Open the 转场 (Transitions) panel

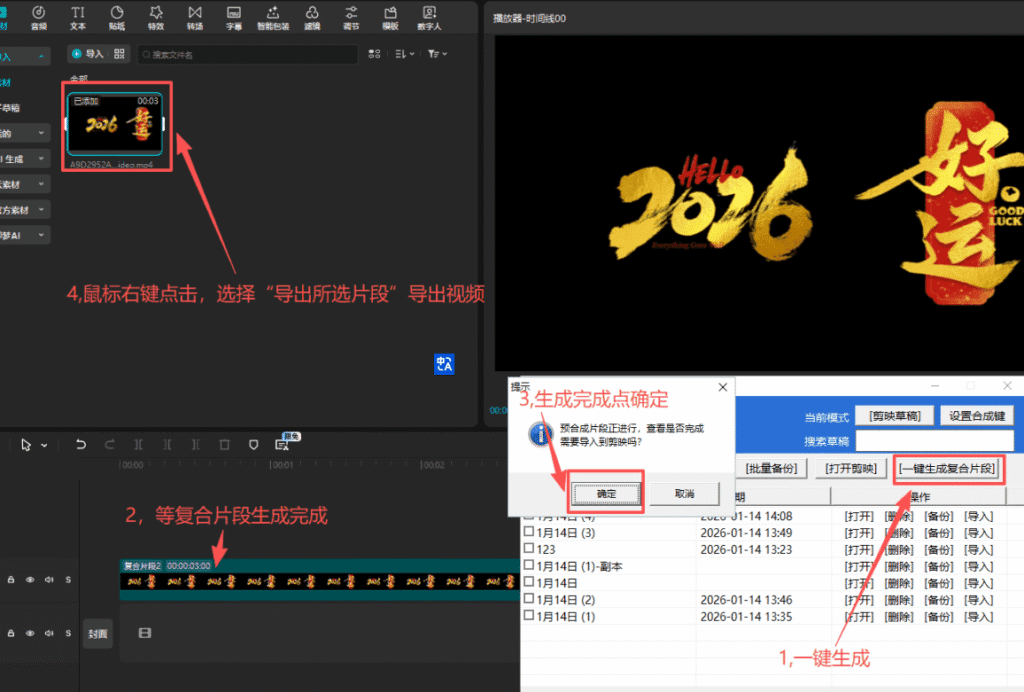(197, 17)
